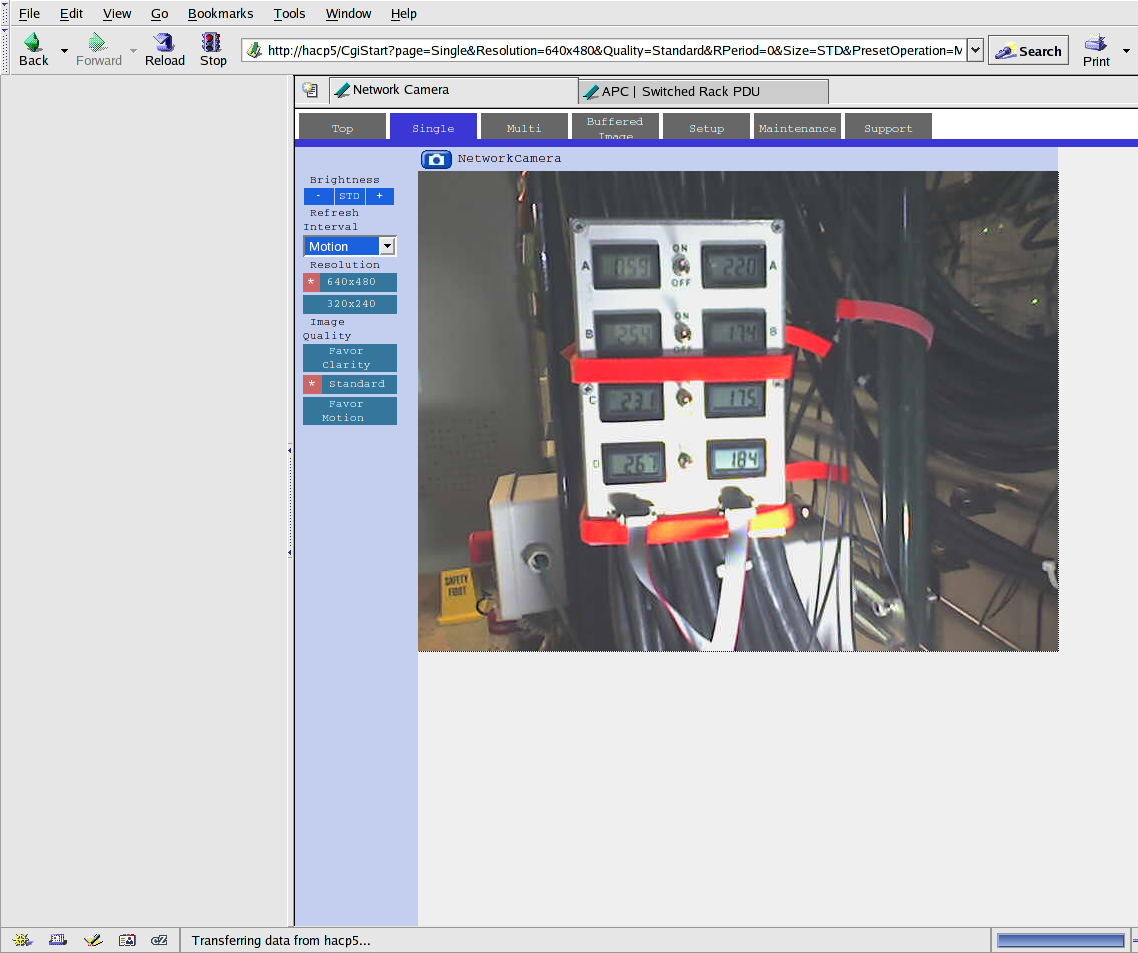Print the page using Print icon
The width and height of the screenshot is (1138, 953).
(x=1096, y=51)
